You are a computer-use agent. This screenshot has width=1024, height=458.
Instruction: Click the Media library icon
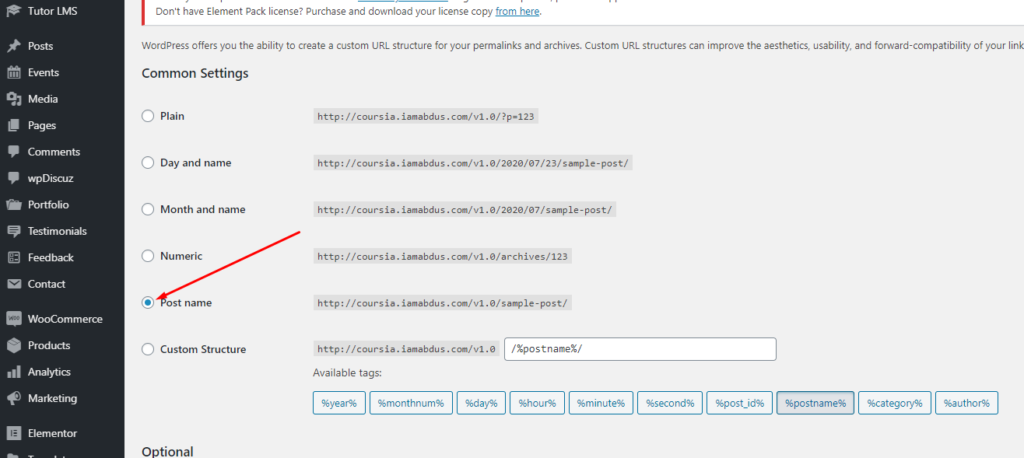pyautogui.click(x=13, y=99)
